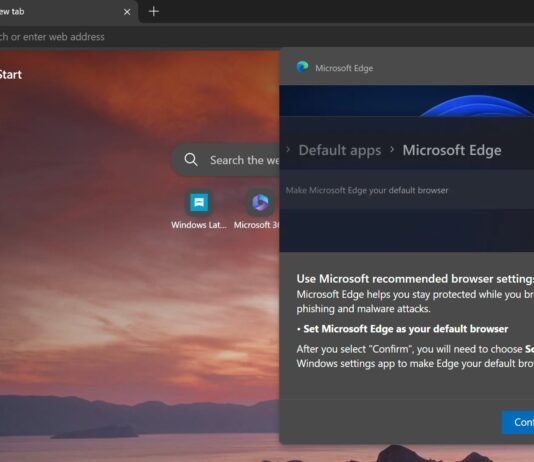The height and width of the screenshot is (462, 534).
Task: Type in the Search the web field
Action: pos(226,160)
